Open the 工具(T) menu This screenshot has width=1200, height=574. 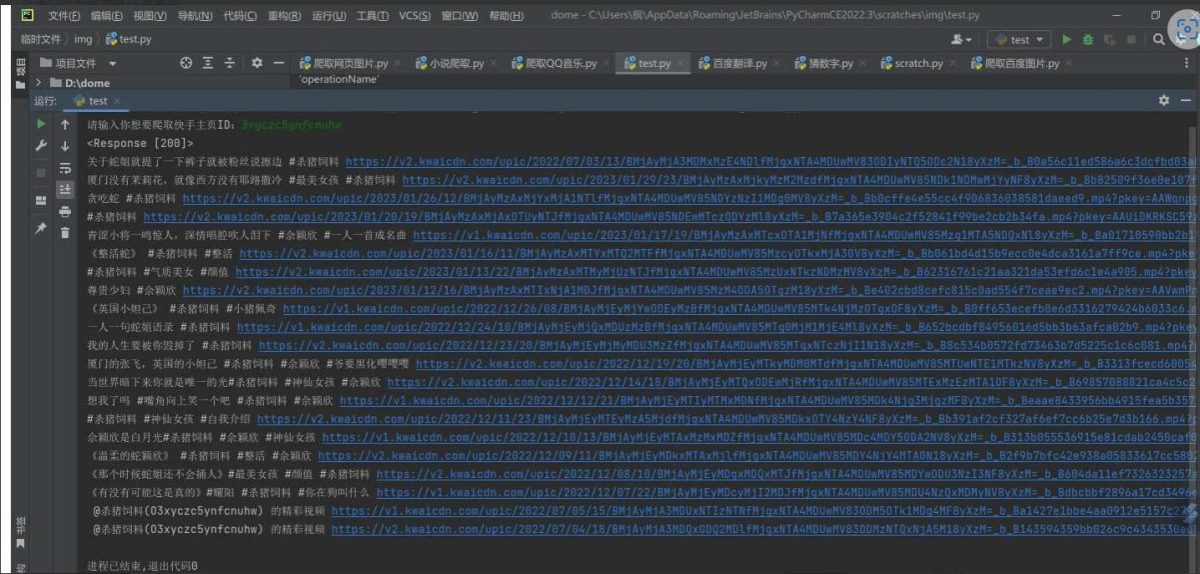tap(373, 16)
